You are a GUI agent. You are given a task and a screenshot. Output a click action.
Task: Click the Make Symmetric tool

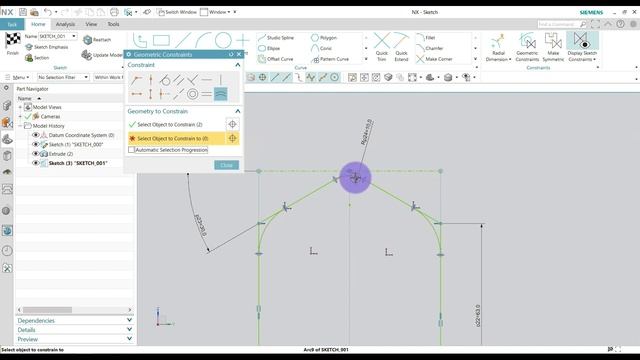tap(553, 47)
